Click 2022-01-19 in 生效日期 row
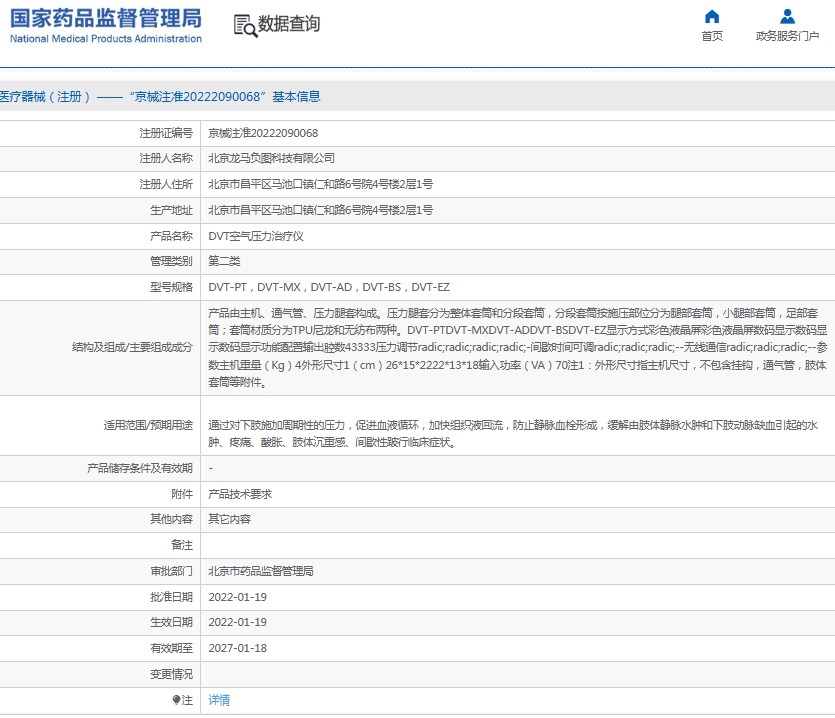835x718 pixels. (237, 622)
